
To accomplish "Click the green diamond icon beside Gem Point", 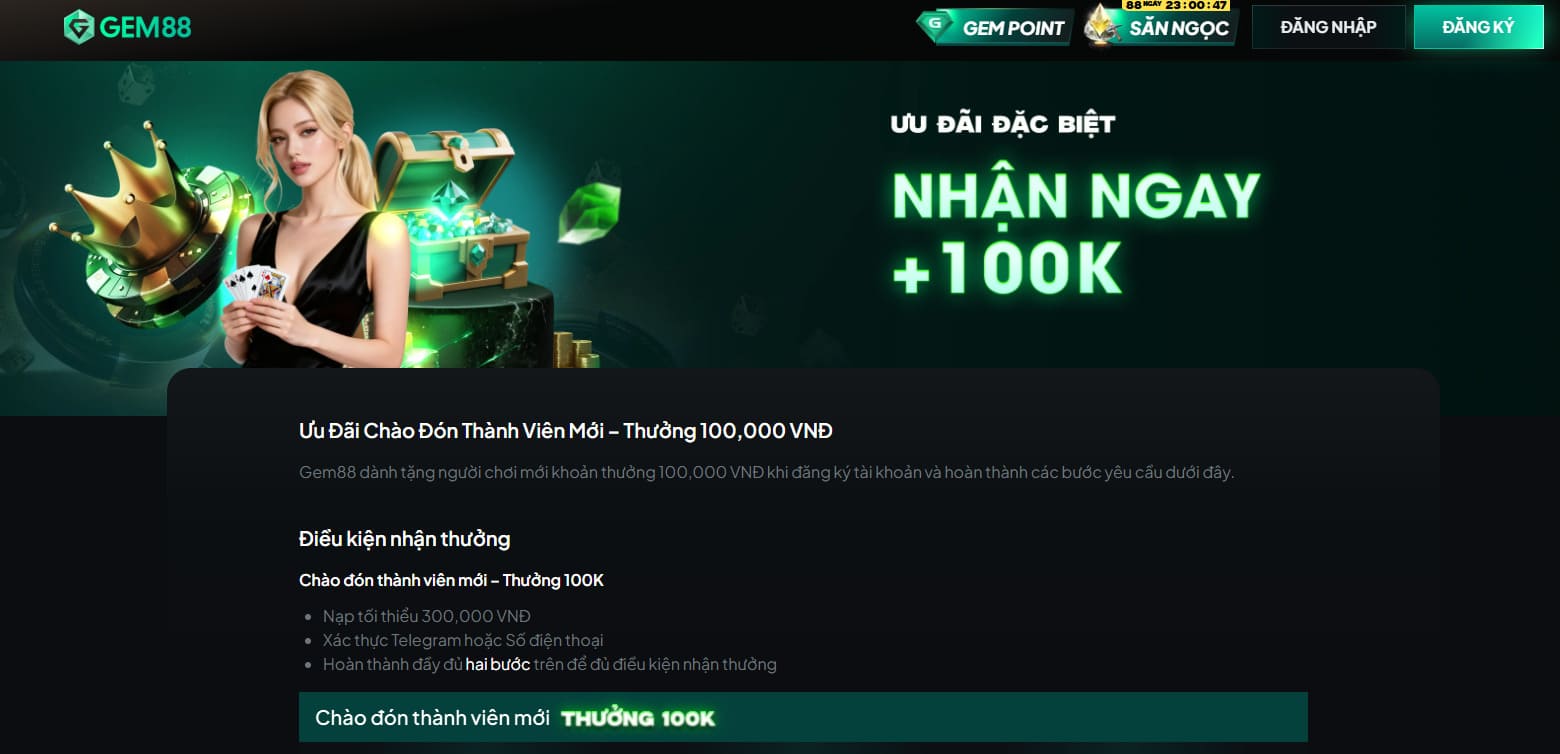I will click(x=935, y=25).
